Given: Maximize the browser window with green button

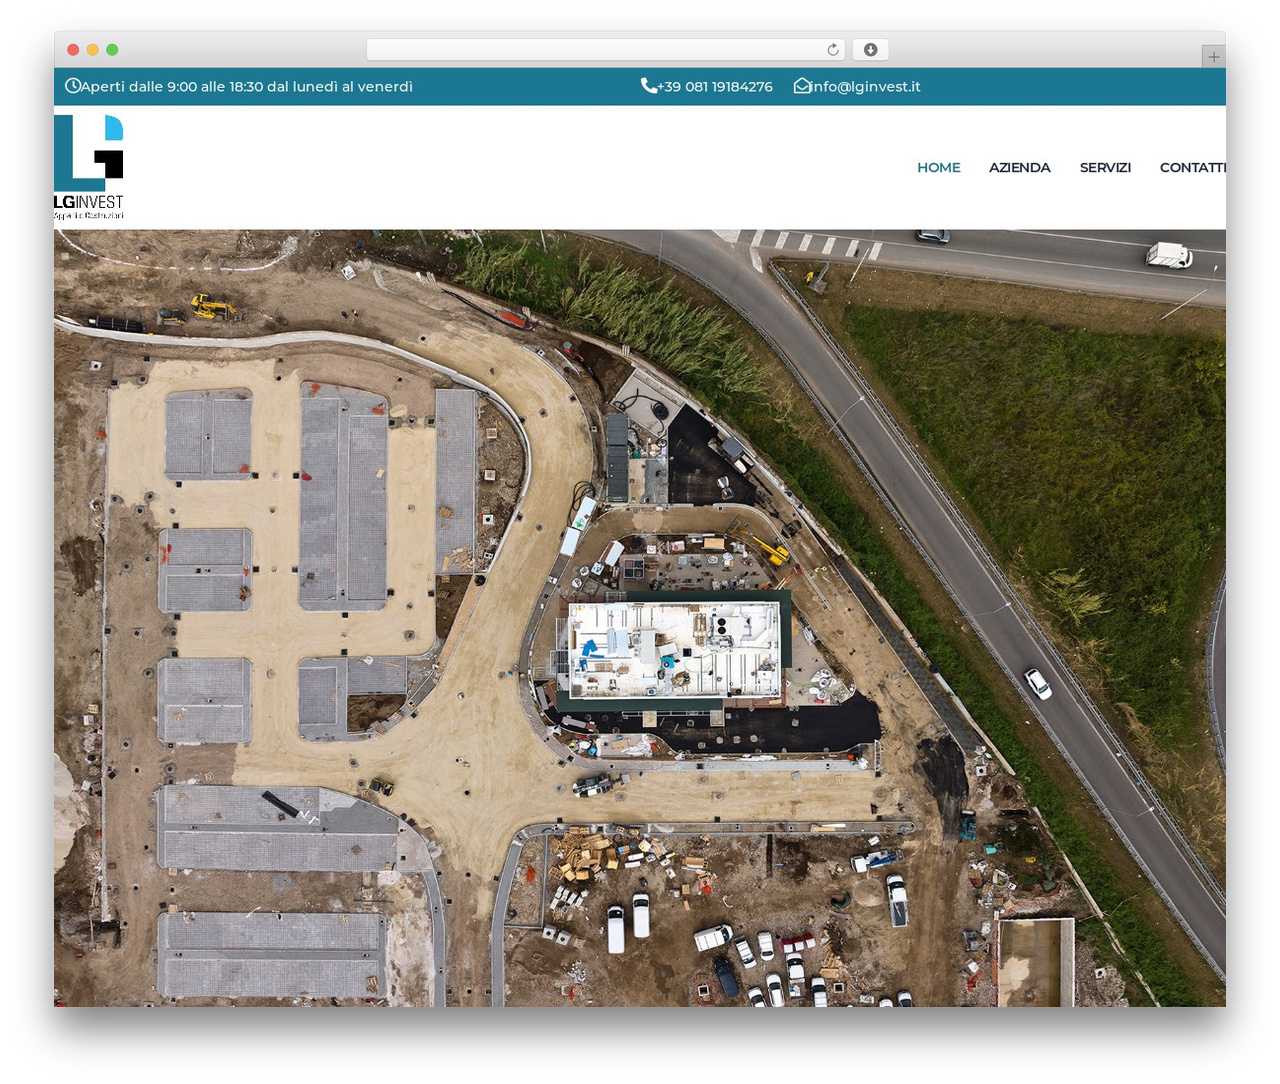Looking at the screenshot, I should 112,50.
